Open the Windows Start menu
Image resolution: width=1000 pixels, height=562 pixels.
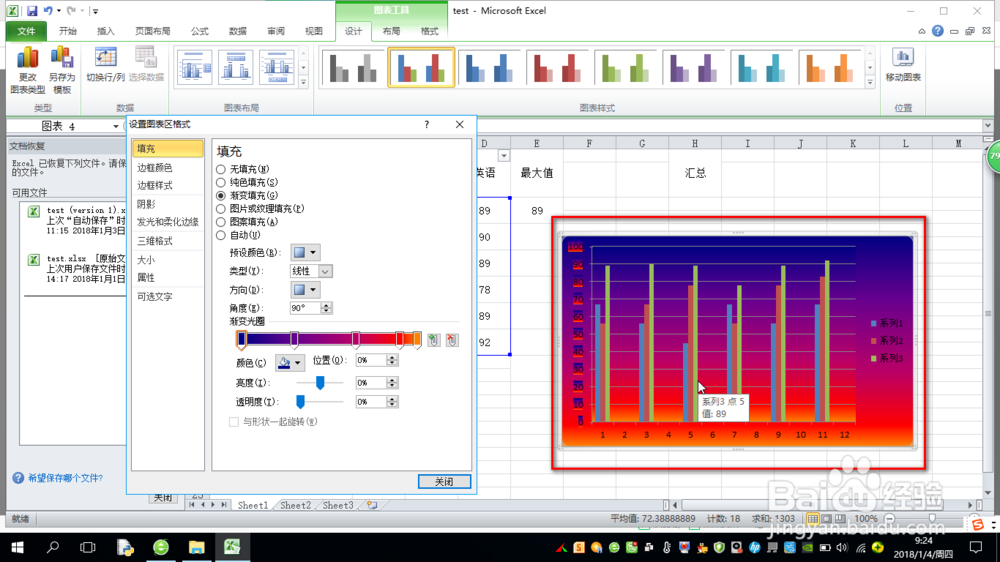[x=17, y=547]
